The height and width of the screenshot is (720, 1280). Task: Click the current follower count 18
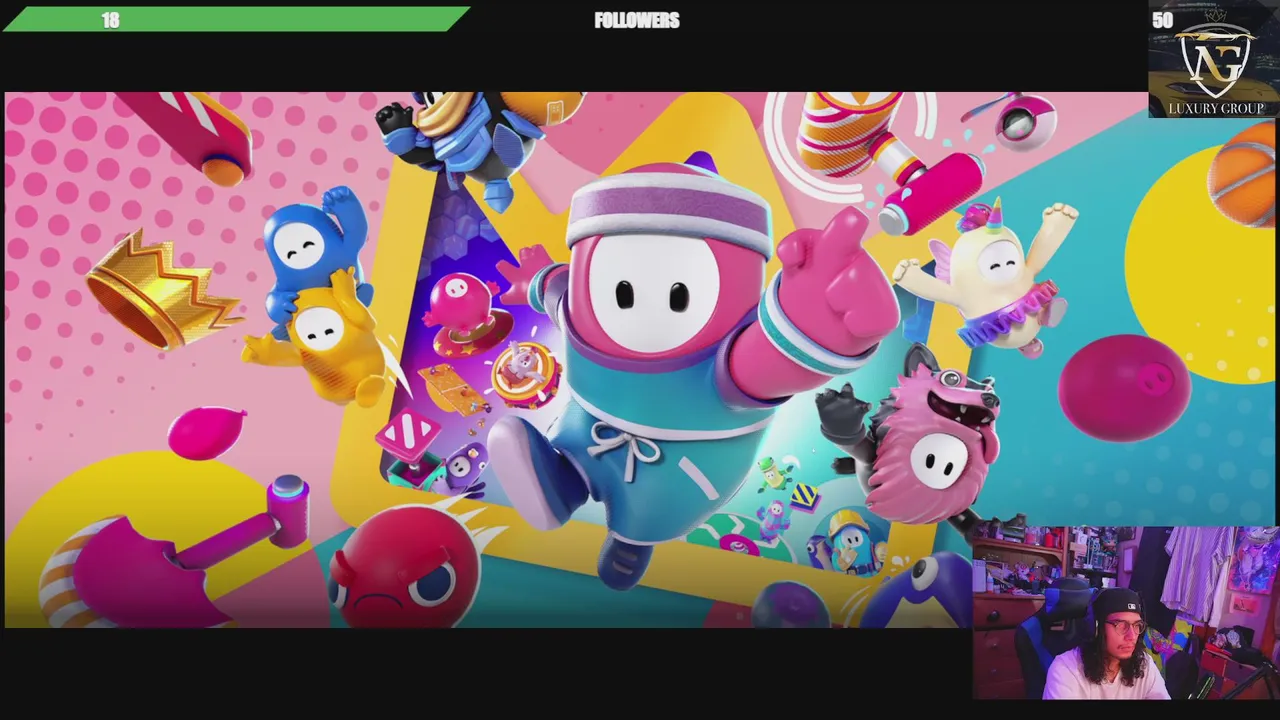pyautogui.click(x=110, y=20)
